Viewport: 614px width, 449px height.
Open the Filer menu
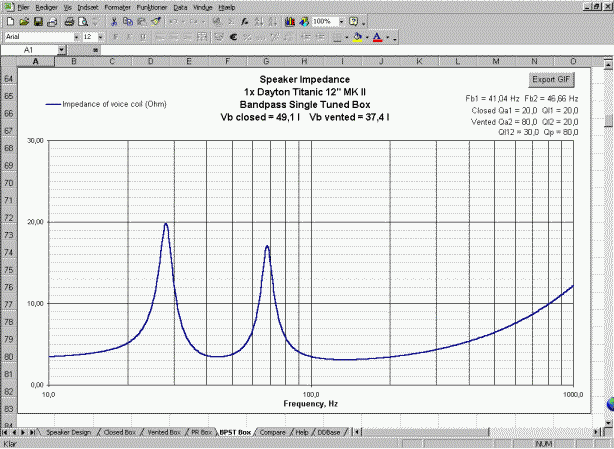[23, 7]
